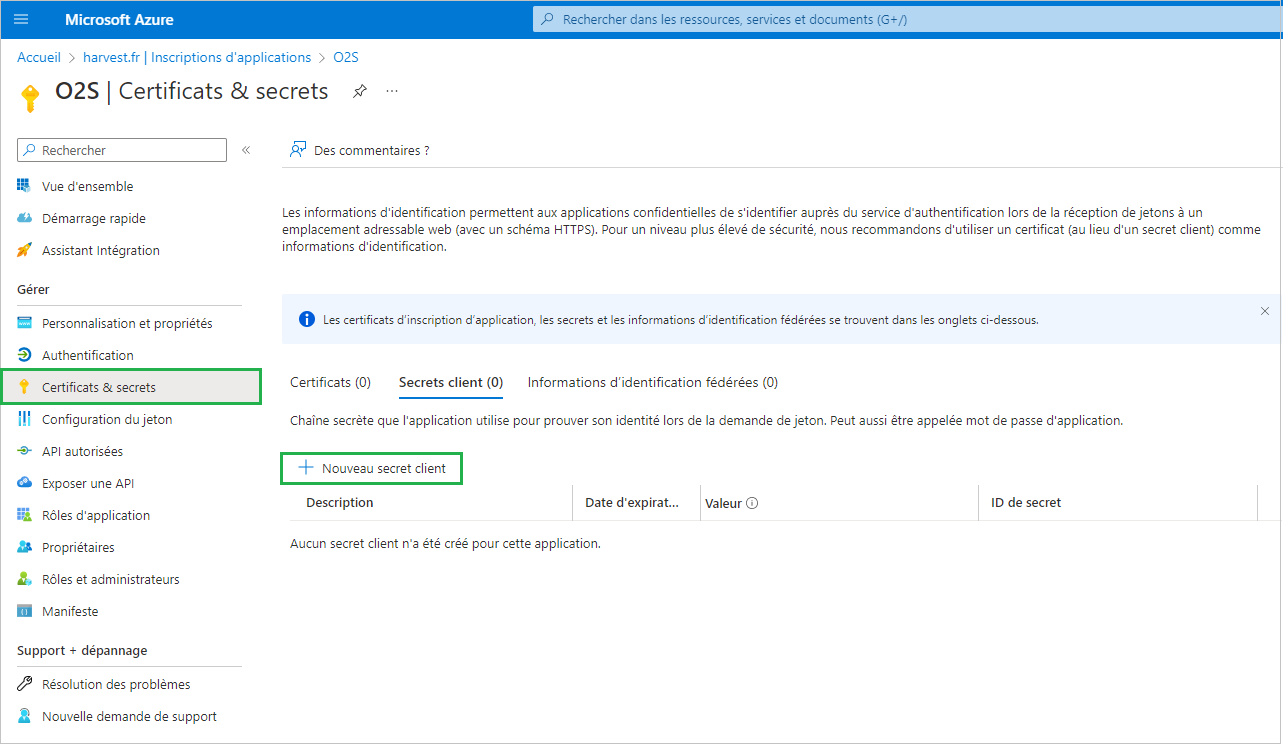Open the ellipsis more options next to title
Image resolution: width=1283 pixels, height=747 pixels.
pyautogui.click(x=392, y=91)
